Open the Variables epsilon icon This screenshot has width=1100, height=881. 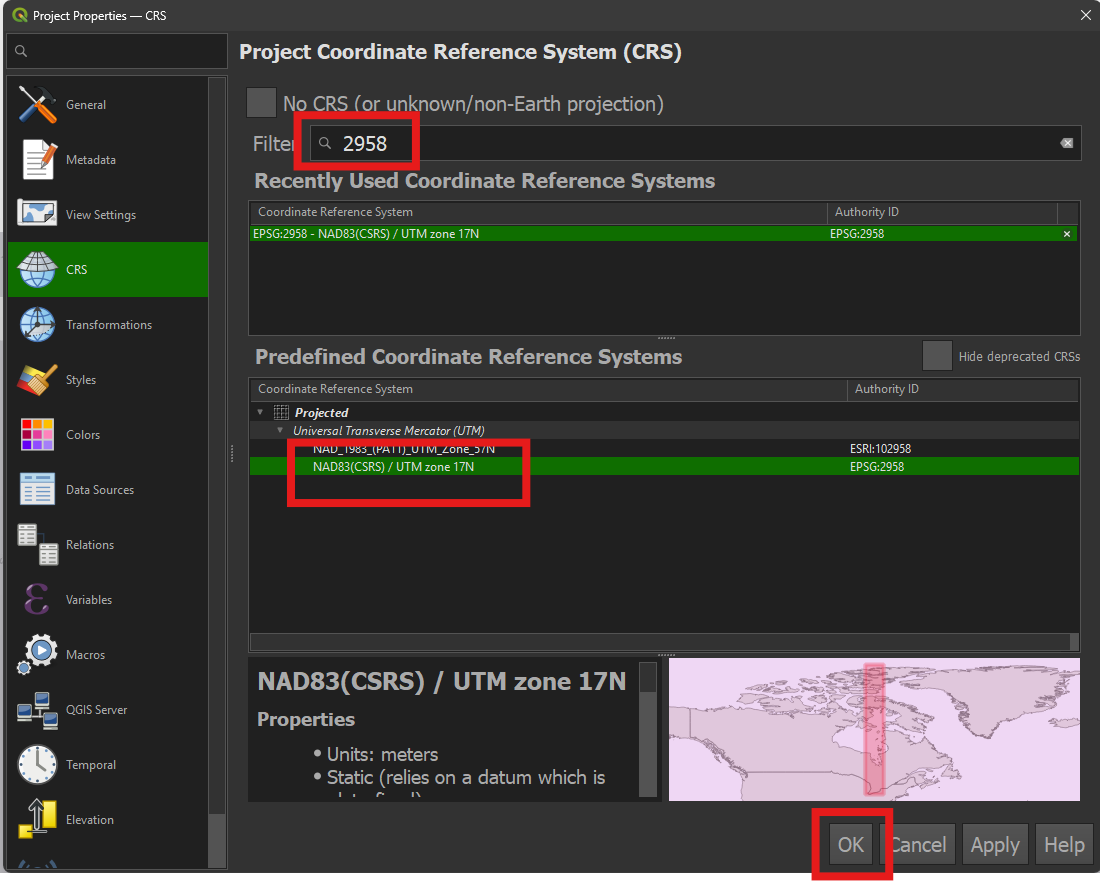point(36,599)
